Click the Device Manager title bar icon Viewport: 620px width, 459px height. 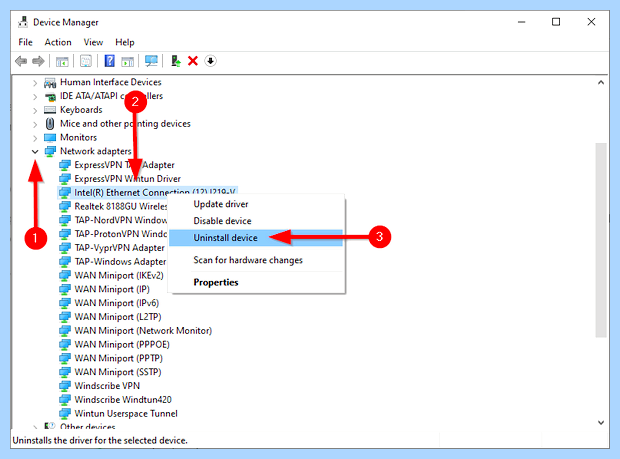tap(23, 22)
